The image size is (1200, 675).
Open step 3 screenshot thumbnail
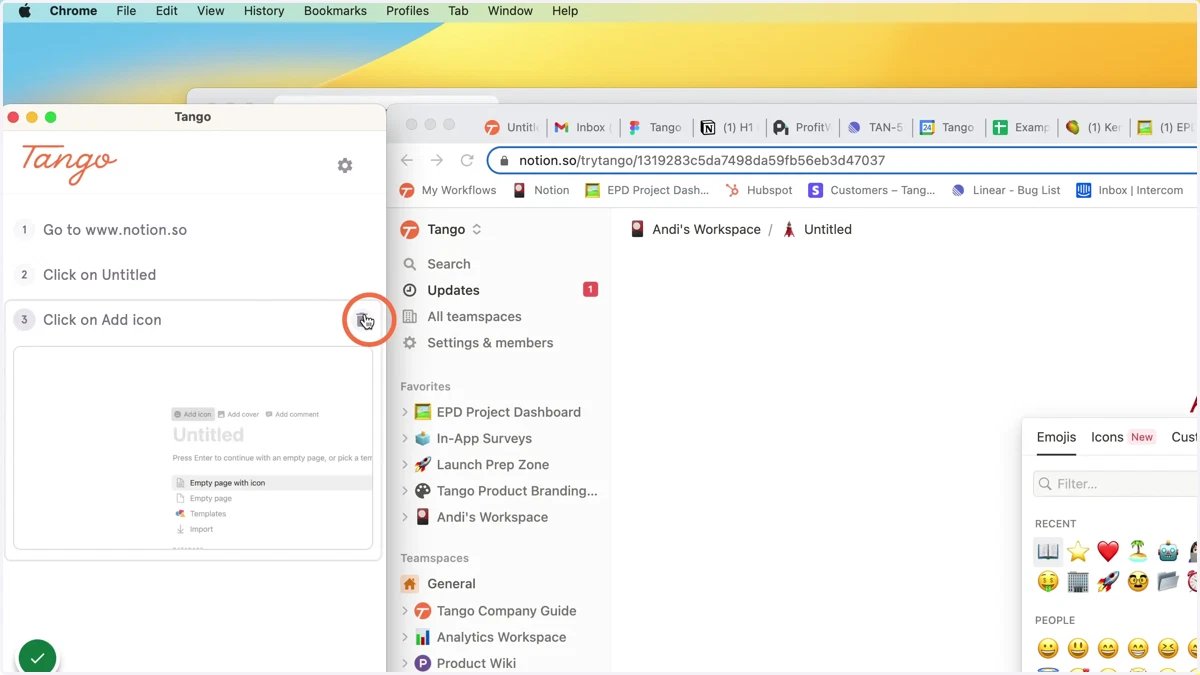[193, 448]
